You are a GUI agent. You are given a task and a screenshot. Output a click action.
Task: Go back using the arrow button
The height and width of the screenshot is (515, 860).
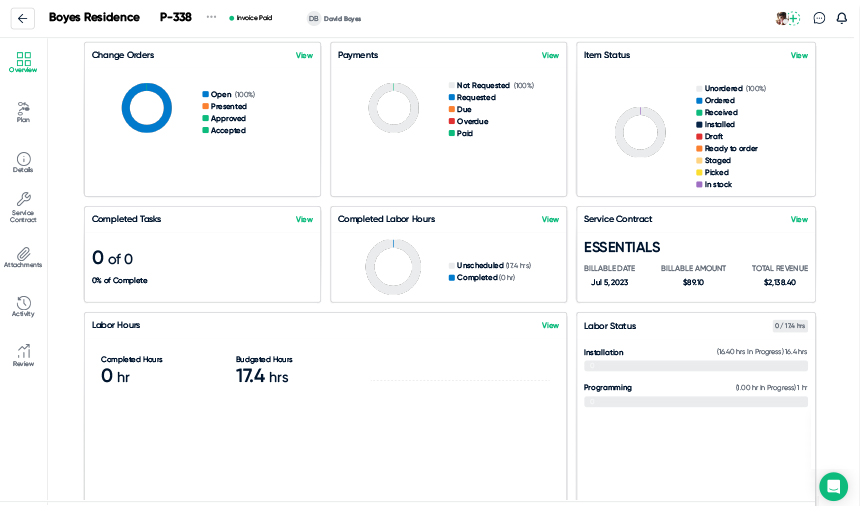coord(22,19)
